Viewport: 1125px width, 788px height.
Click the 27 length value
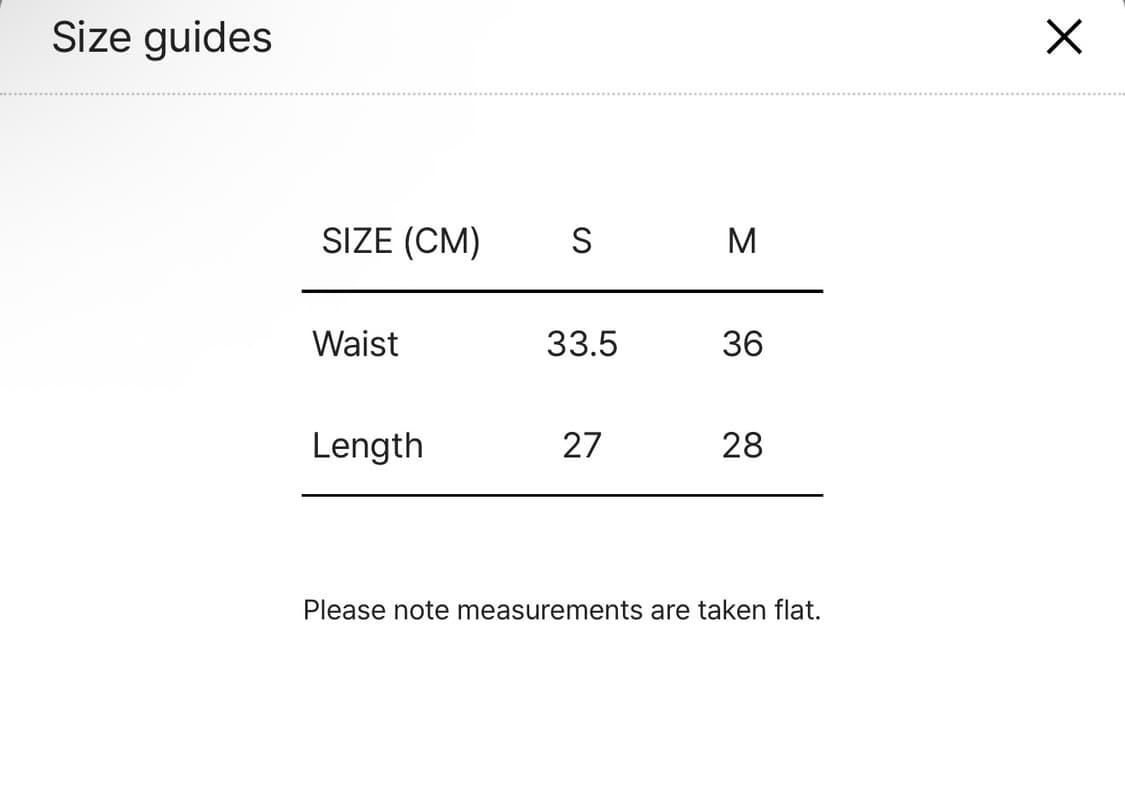[581, 445]
